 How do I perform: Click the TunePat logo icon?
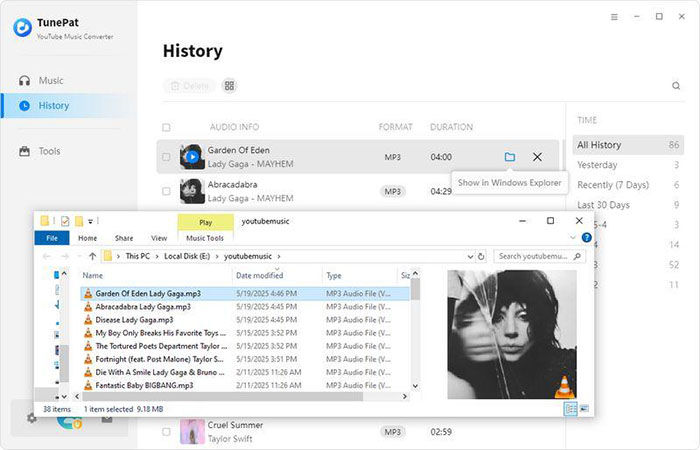coord(22,28)
